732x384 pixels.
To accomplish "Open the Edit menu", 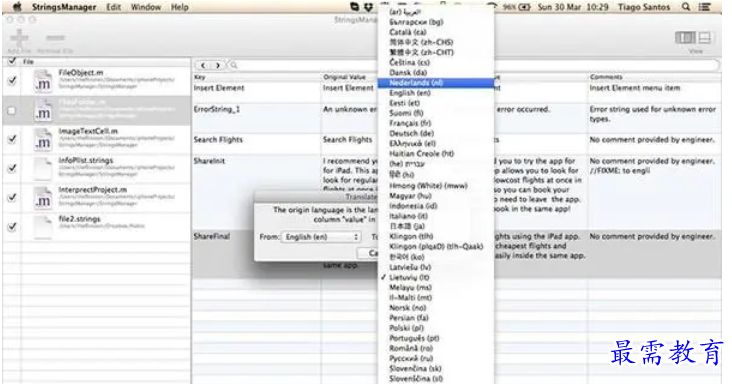I will coord(113,7).
